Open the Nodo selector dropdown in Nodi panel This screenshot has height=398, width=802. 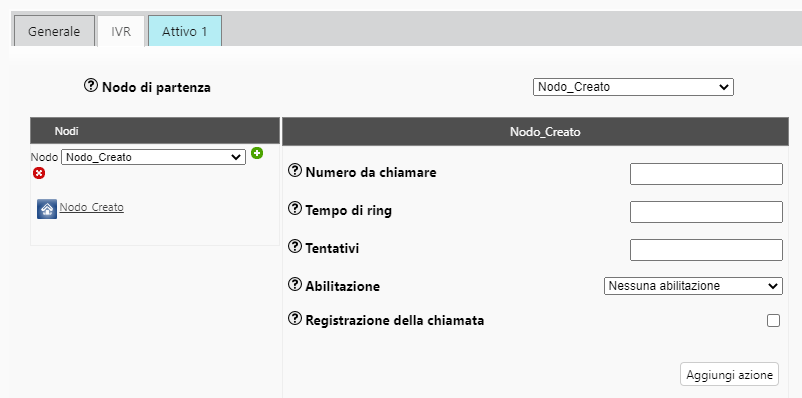tap(153, 157)
